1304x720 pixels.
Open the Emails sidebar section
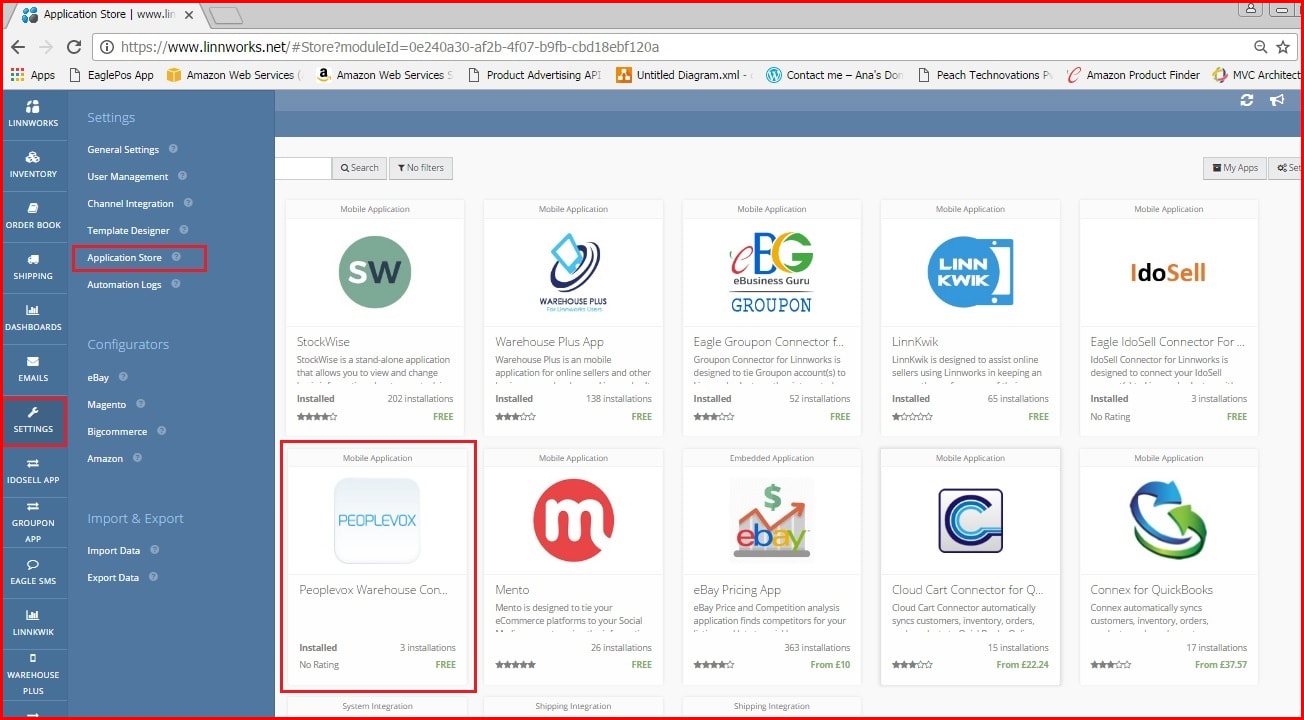33,369
